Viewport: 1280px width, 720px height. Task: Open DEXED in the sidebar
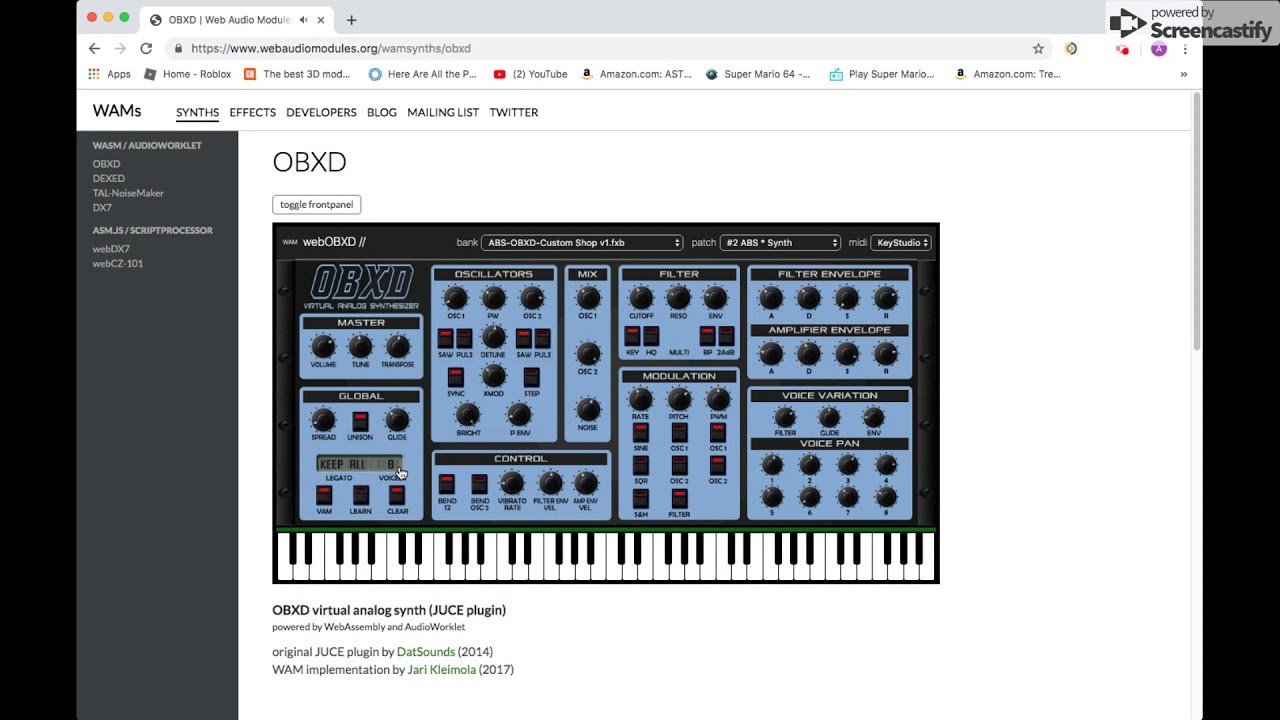tap(109, 178)
